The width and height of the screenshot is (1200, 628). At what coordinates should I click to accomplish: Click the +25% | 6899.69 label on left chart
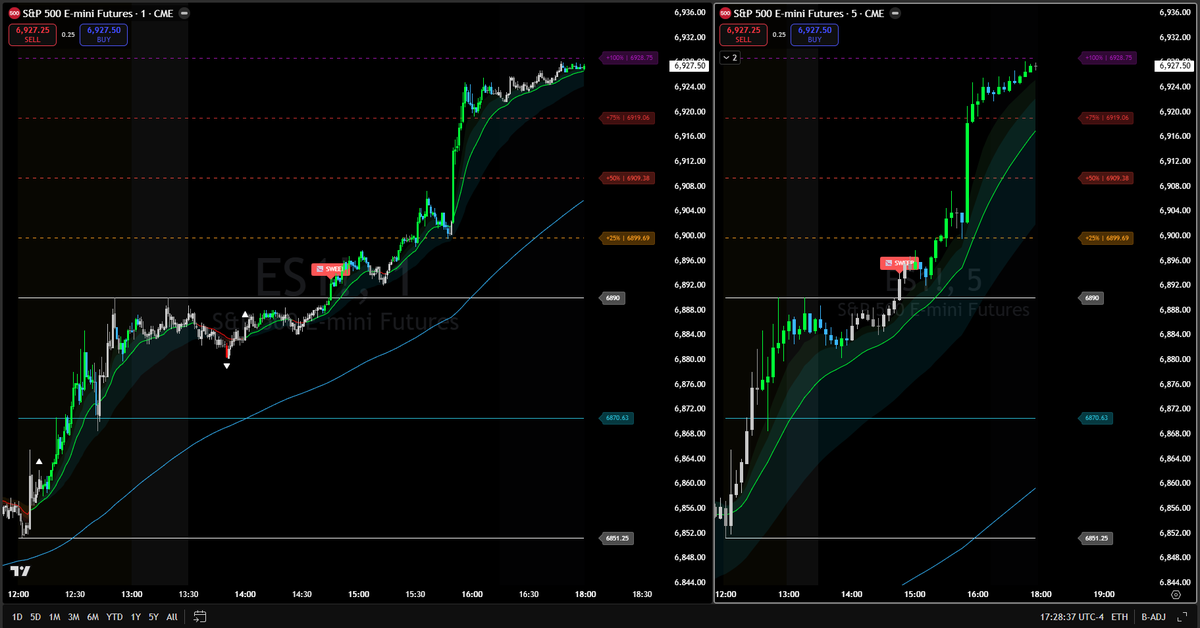627,238
